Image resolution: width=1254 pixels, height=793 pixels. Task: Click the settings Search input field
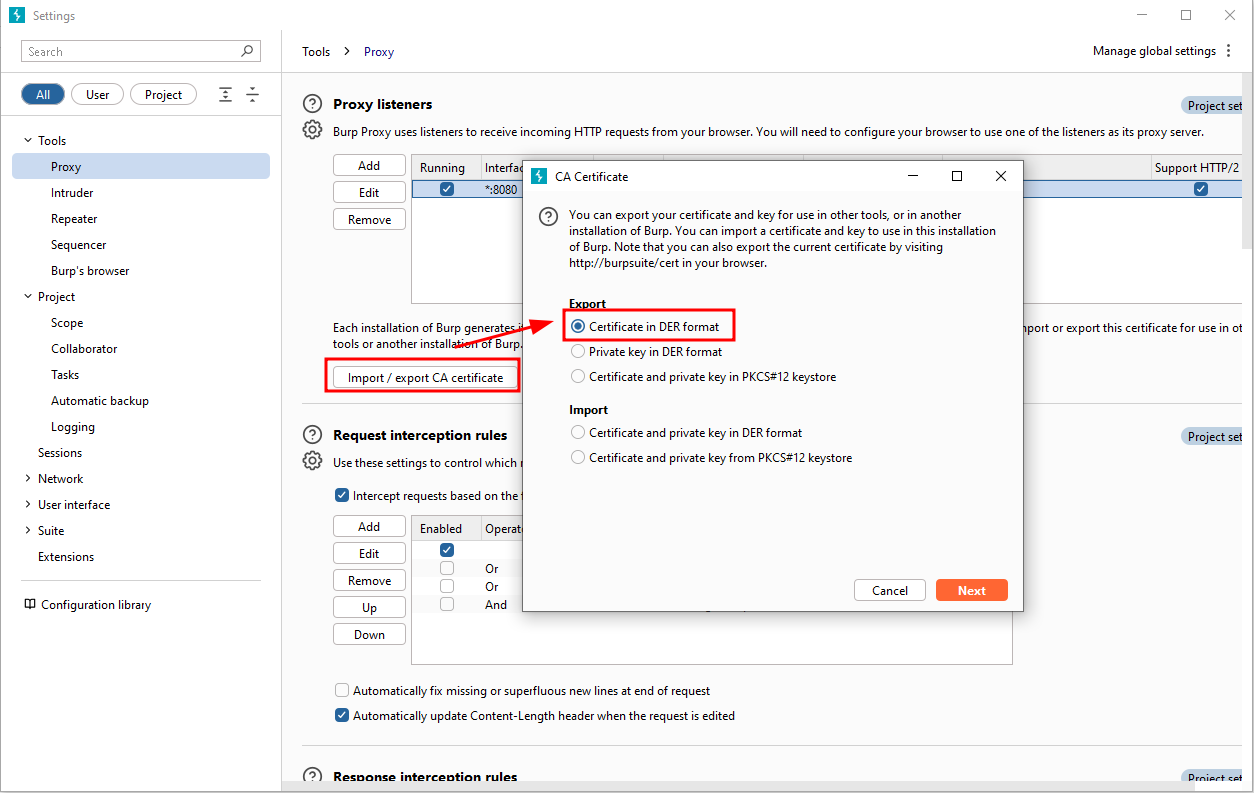[x=132, y=52]
